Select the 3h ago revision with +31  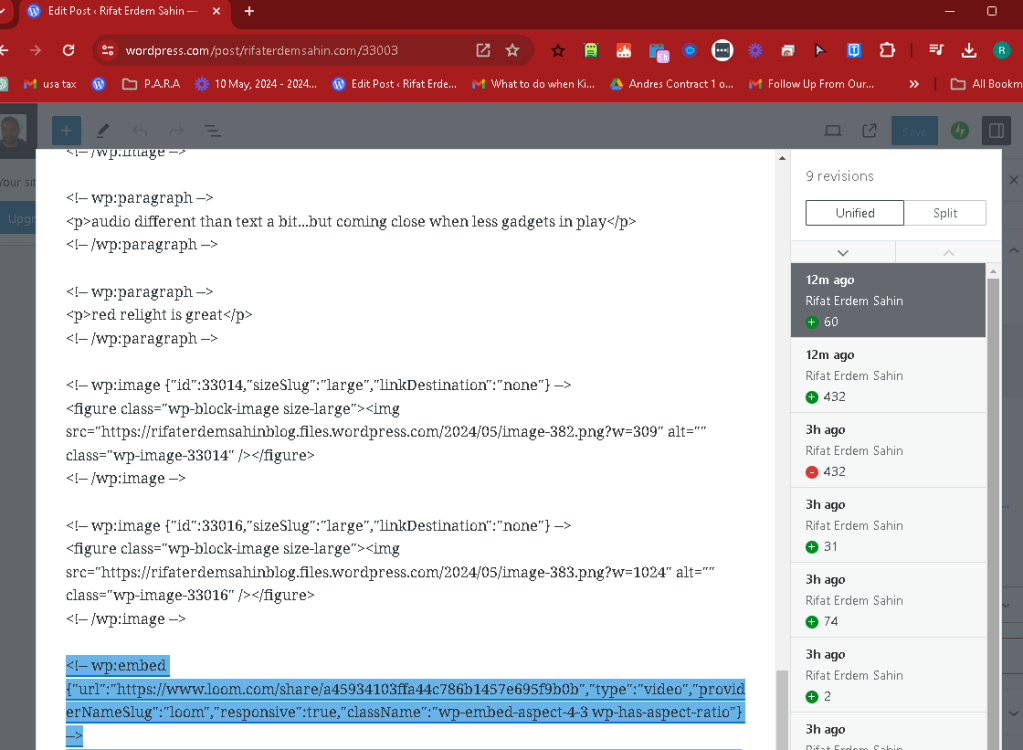pyautogui.click(x=888, y=525)
